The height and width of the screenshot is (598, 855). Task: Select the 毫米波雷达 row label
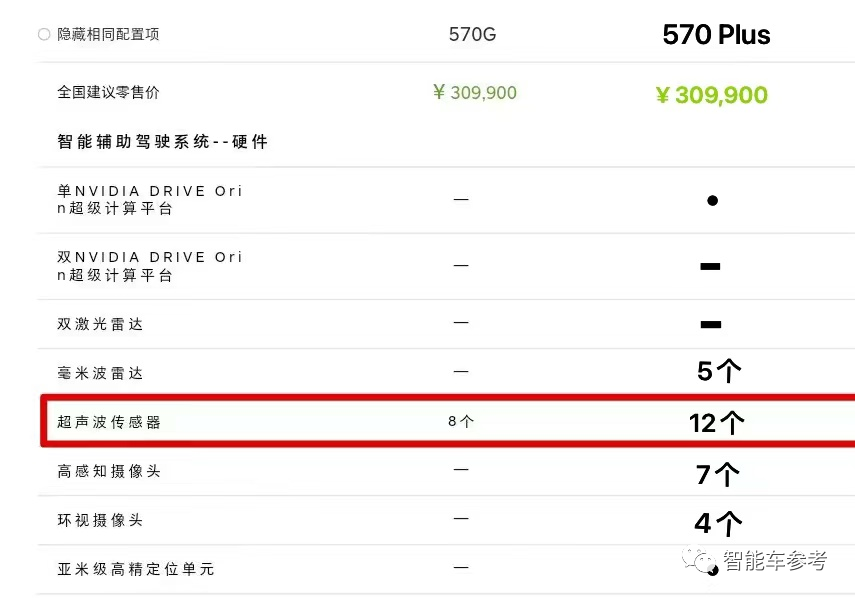pyautogui.click(x=100, y=373)
